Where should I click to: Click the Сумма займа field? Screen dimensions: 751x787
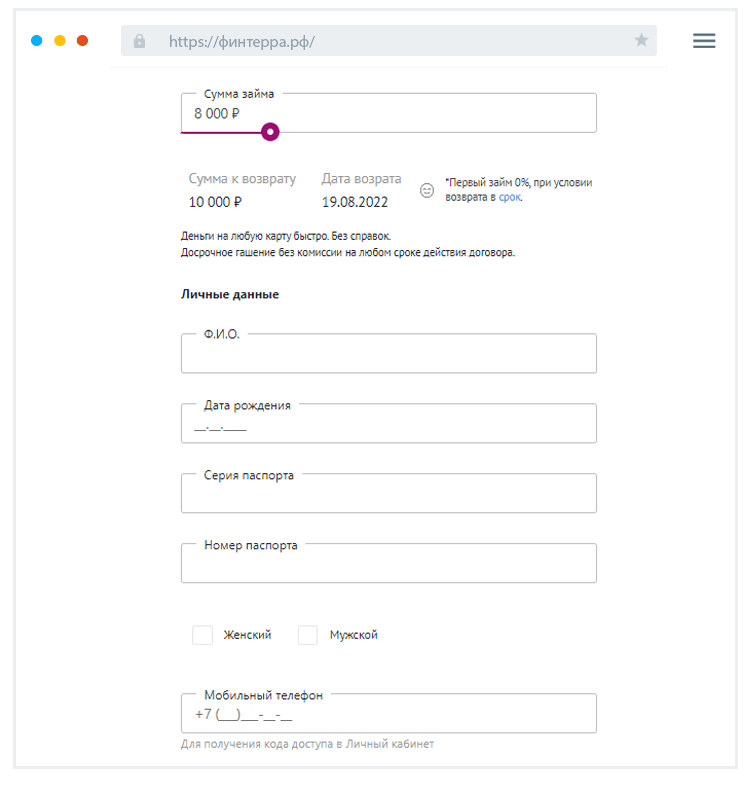388,114
